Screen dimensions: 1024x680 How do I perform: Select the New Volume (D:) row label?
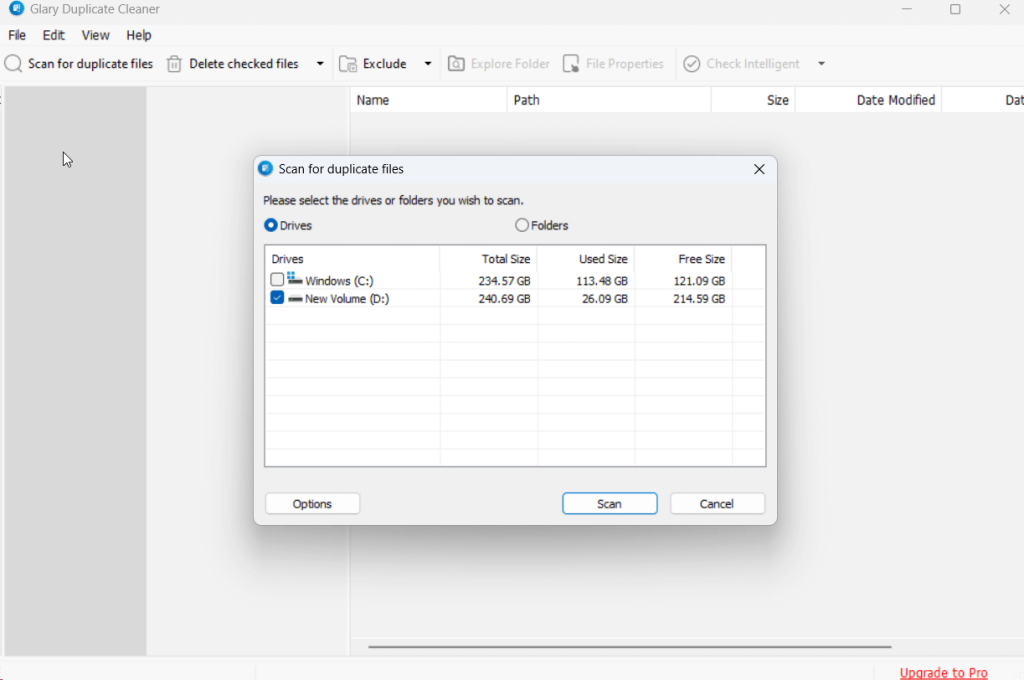[x=347, y=299]
